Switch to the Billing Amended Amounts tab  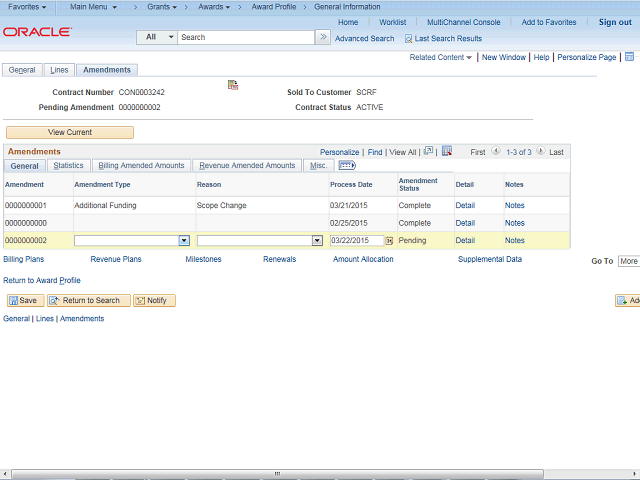point(141,166)
